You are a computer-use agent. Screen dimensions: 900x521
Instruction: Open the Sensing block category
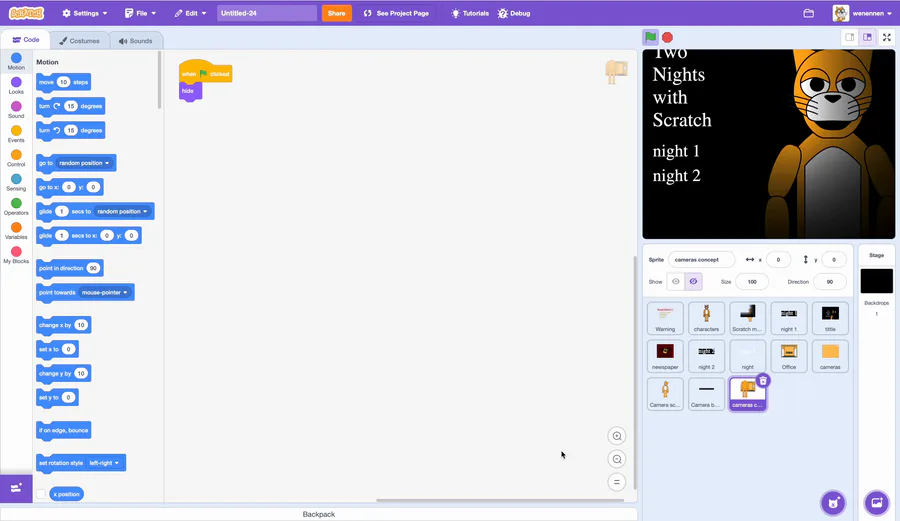coord(16,182)
